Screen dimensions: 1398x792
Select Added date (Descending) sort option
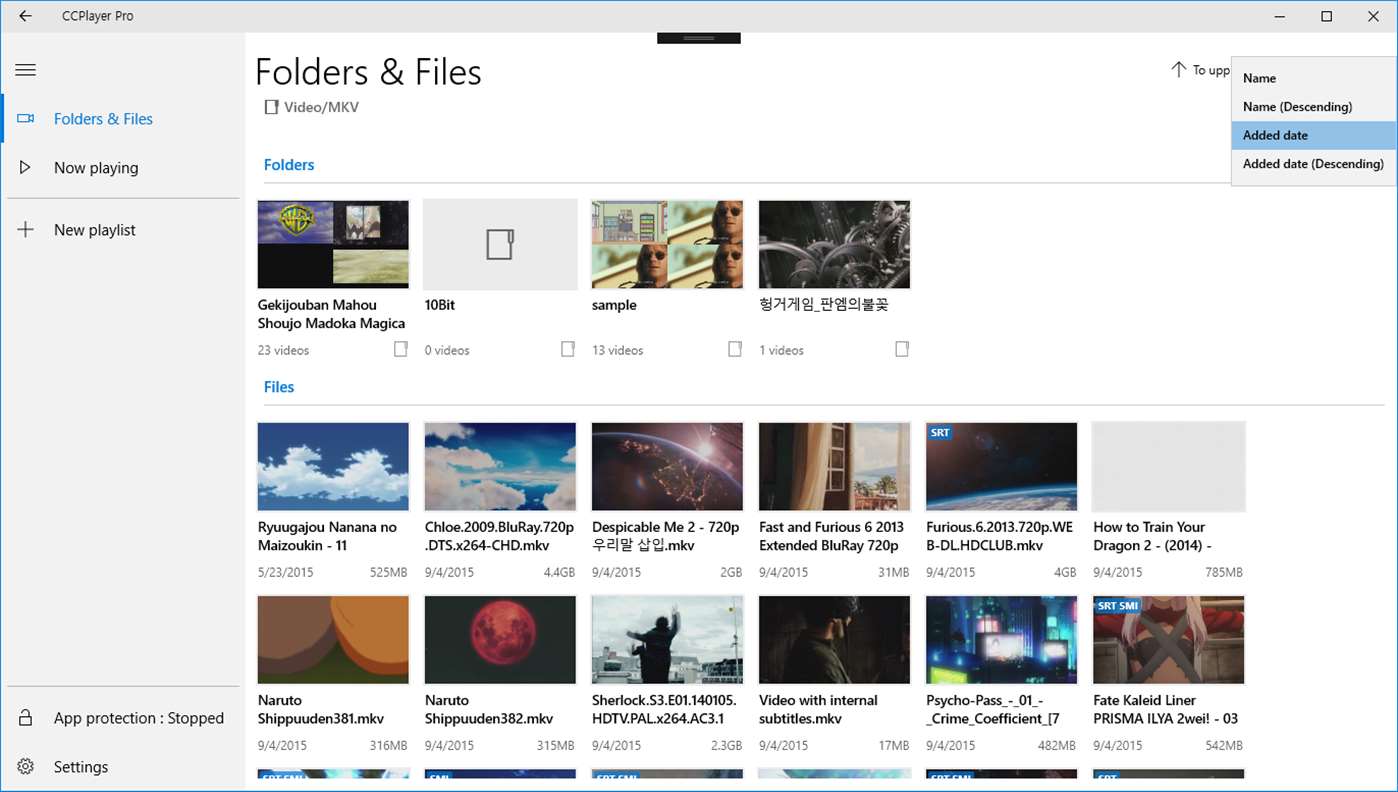(x=1313, y=163)
